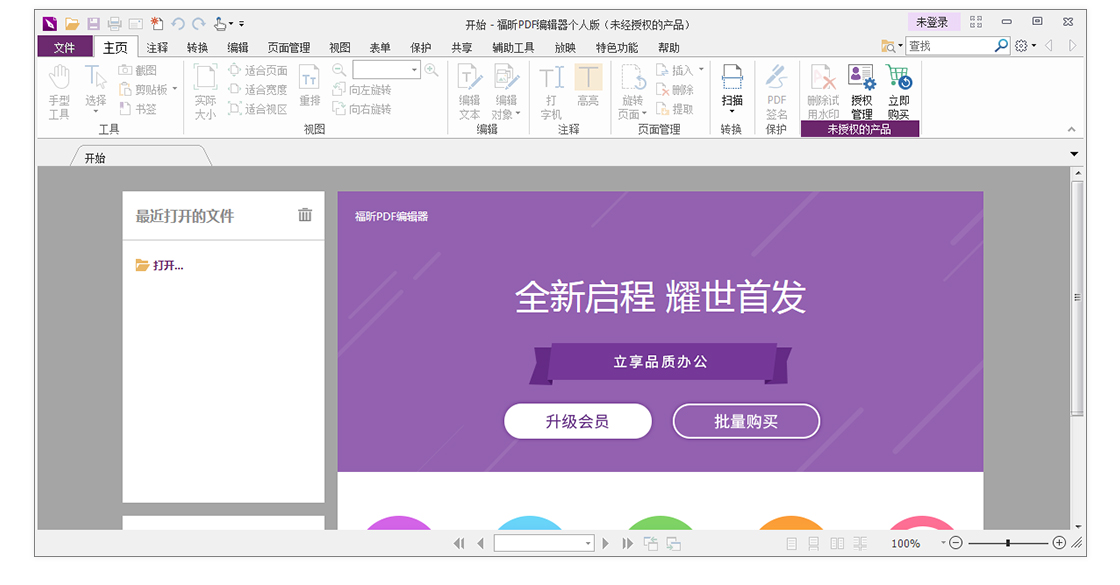Open the 扫描 dropdown

(731, 111)
